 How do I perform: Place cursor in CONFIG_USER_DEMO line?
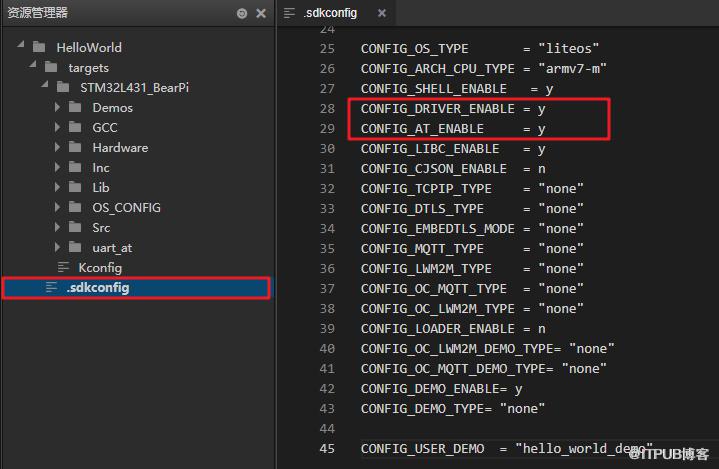pyautogui.click(x=507, y=449)
